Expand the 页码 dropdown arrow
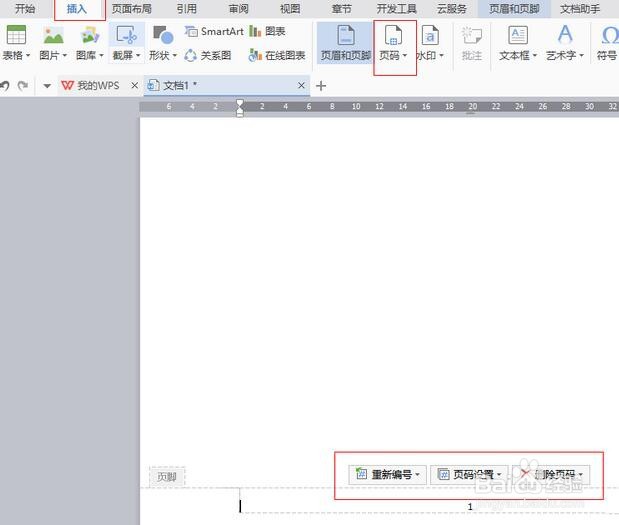 point(405,56)
